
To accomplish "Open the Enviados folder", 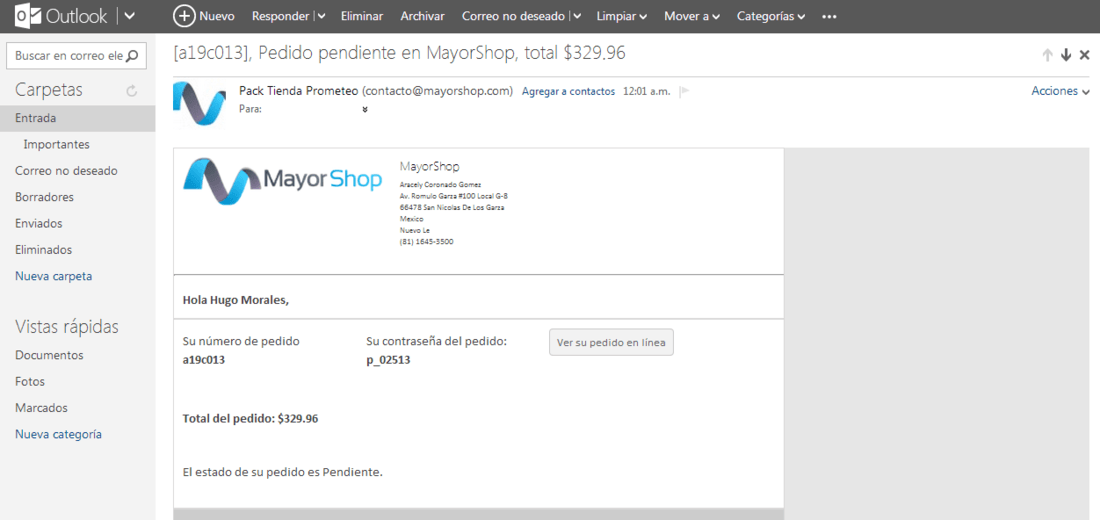I will point(39,223).
